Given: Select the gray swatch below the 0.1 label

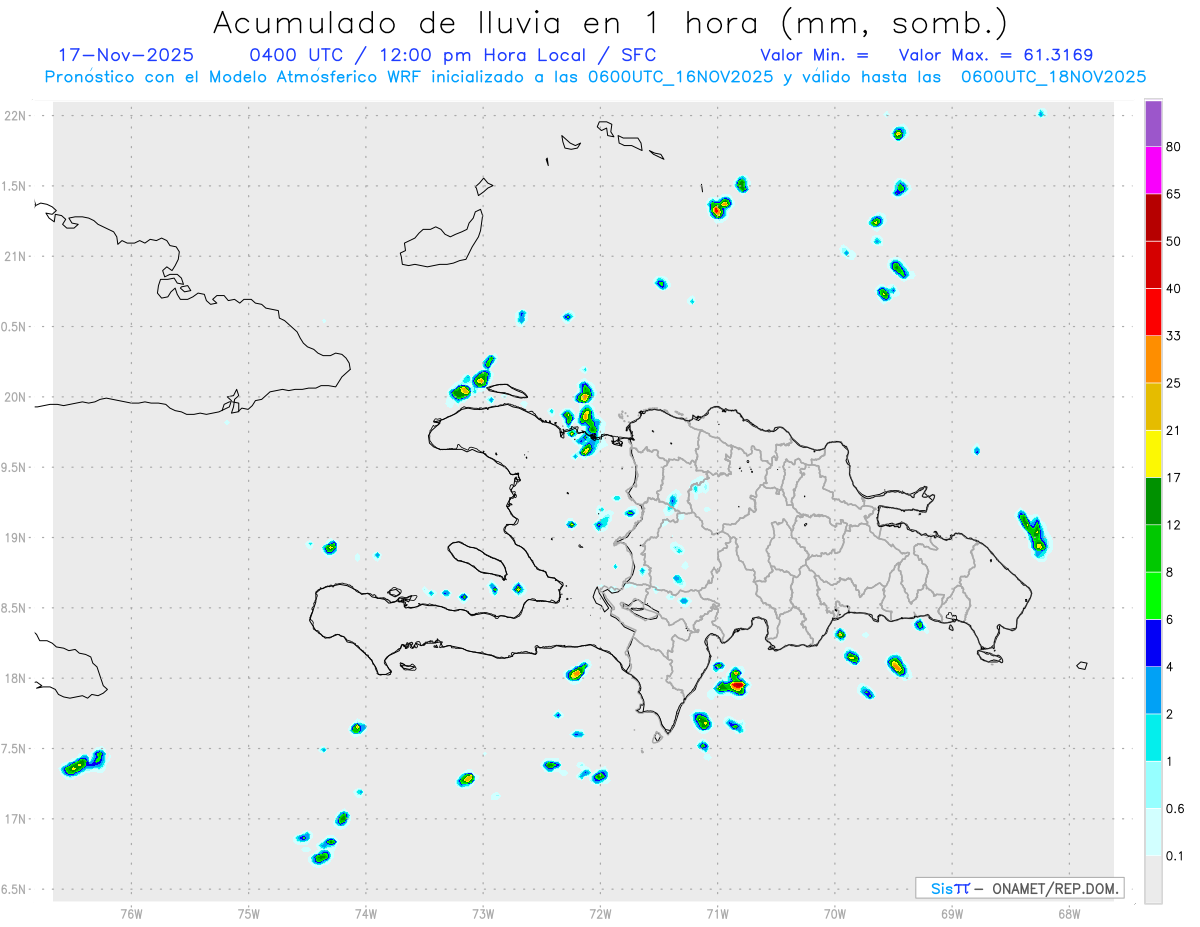Looking at the screenshot, I should click(x=1153, y=880).
